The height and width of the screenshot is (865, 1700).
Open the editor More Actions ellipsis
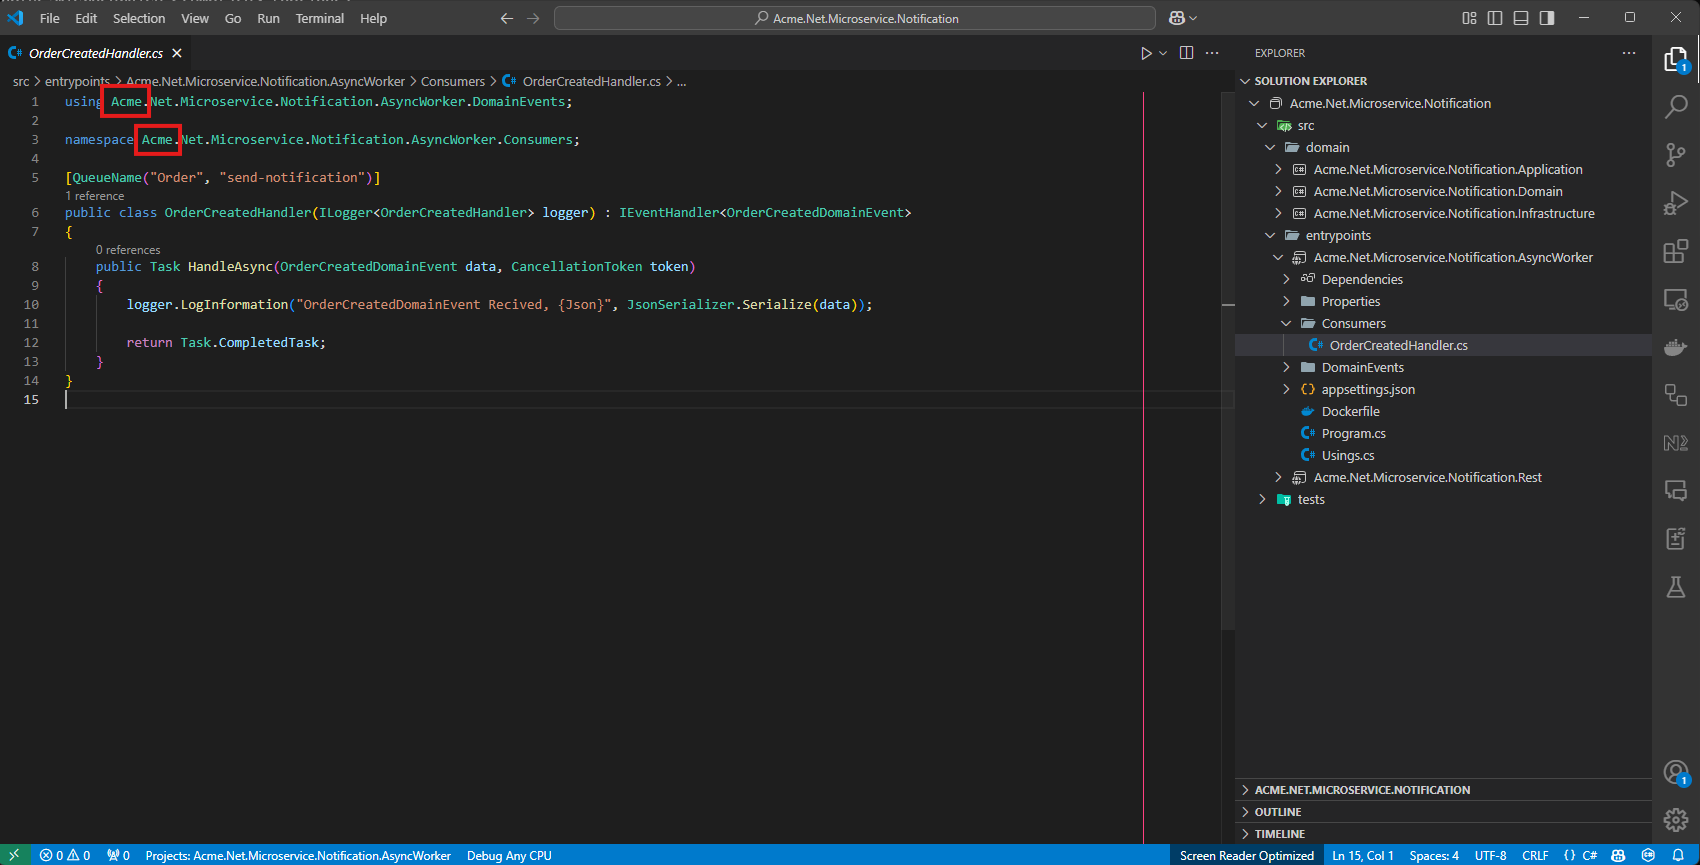[1212, 53]
